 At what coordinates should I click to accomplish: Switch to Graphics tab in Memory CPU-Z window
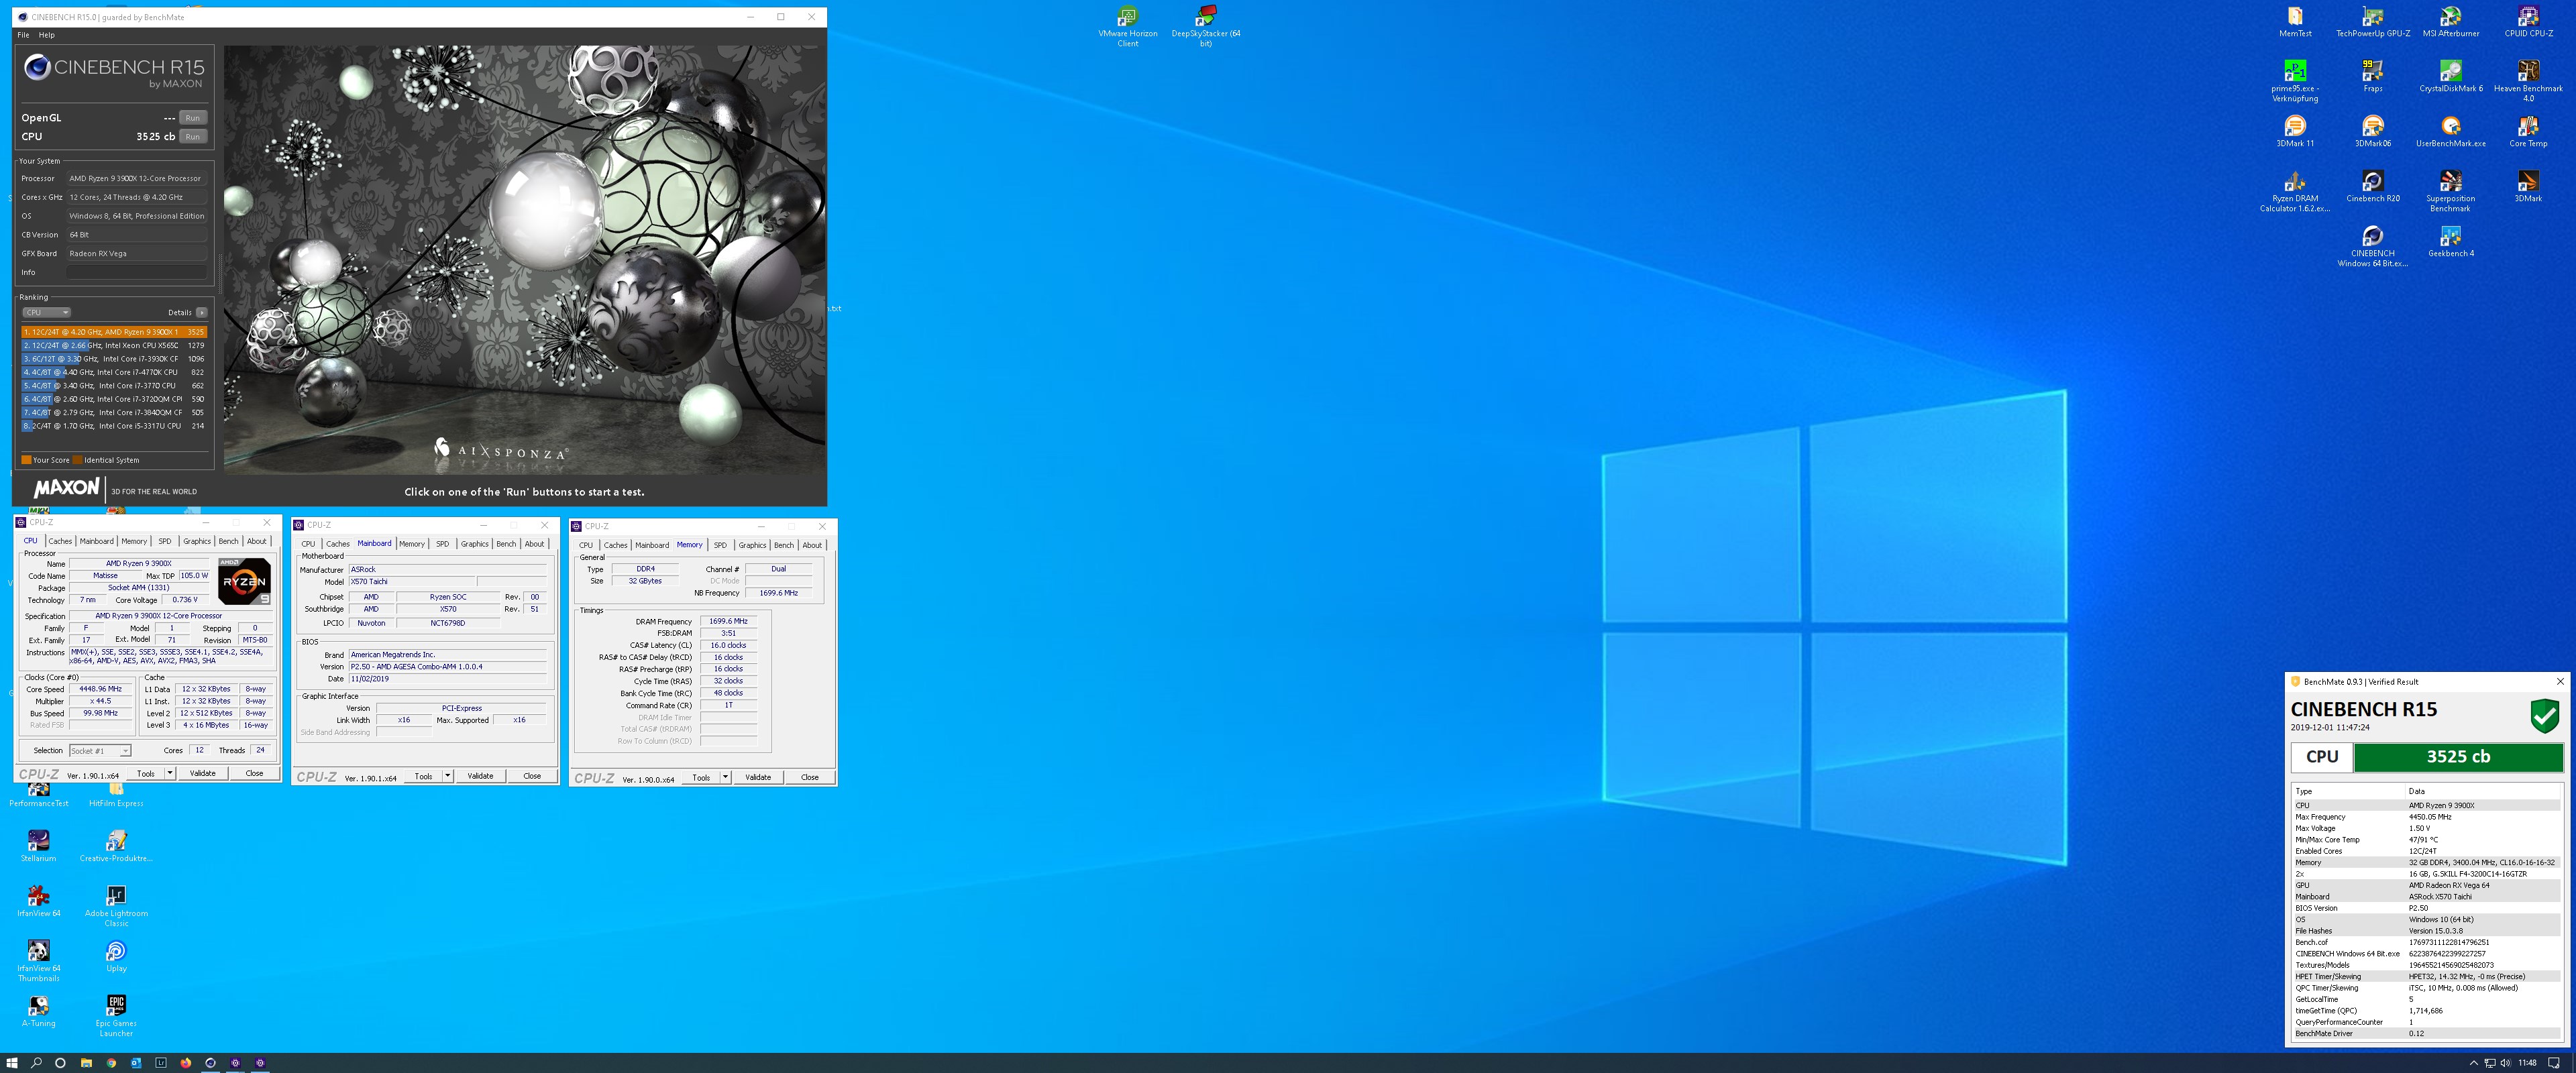tap(752, 545)
